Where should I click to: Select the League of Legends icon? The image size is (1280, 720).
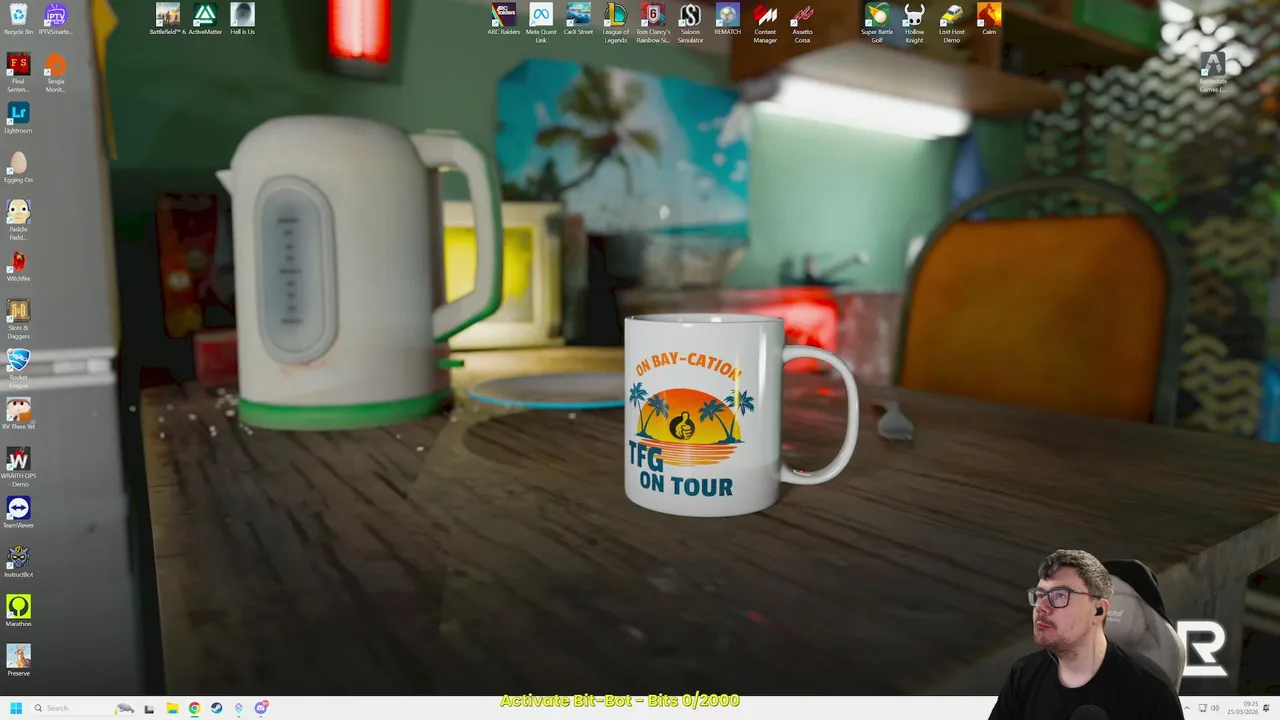pyautogui.click(x=616, y=24)
